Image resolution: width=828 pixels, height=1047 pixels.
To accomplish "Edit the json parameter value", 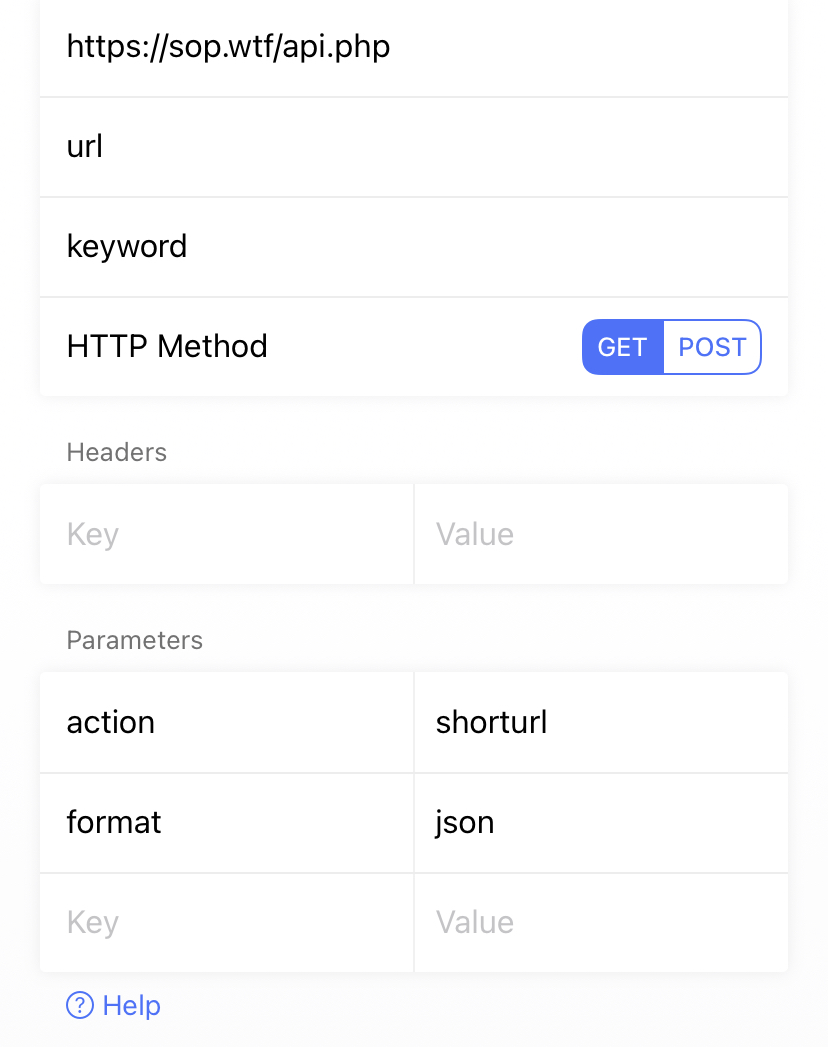I will coord(600,822).
